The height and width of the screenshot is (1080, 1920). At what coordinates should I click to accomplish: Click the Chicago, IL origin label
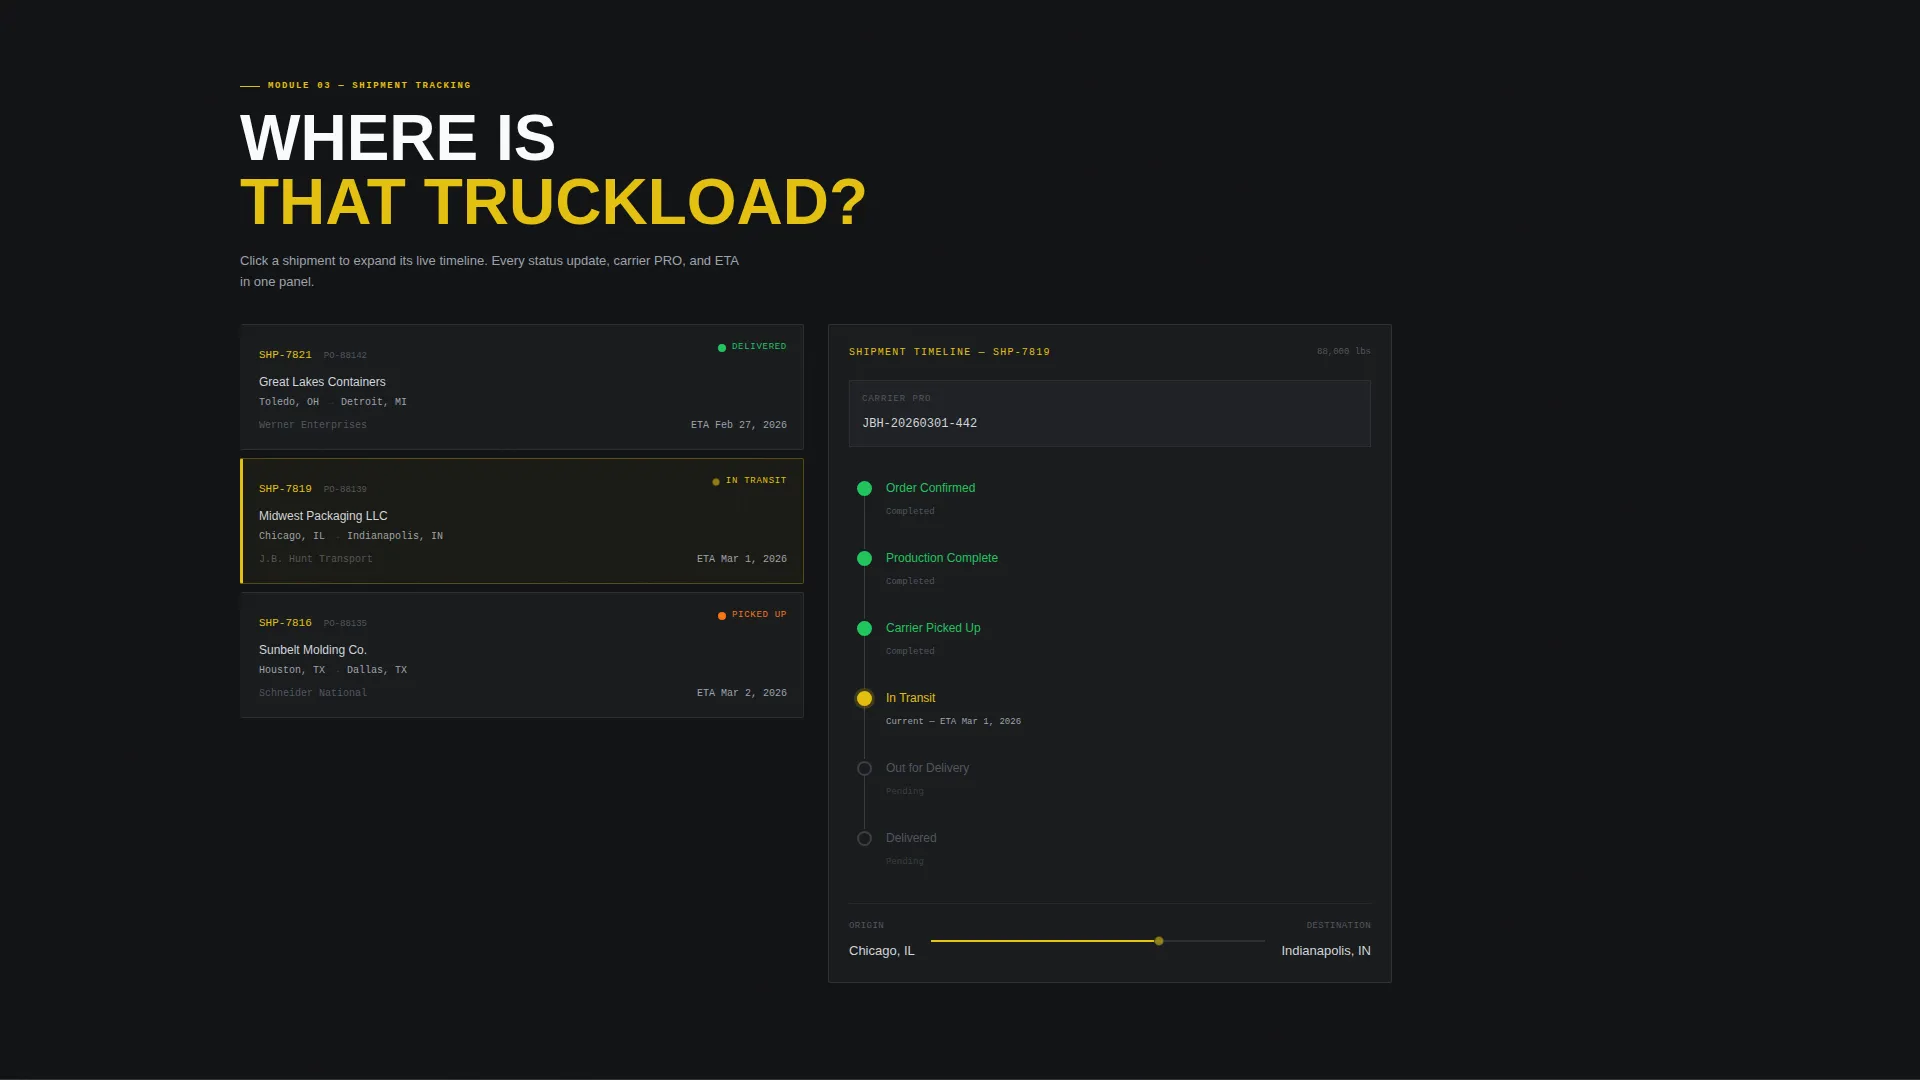pyautogui.click(x=881, y=951)
